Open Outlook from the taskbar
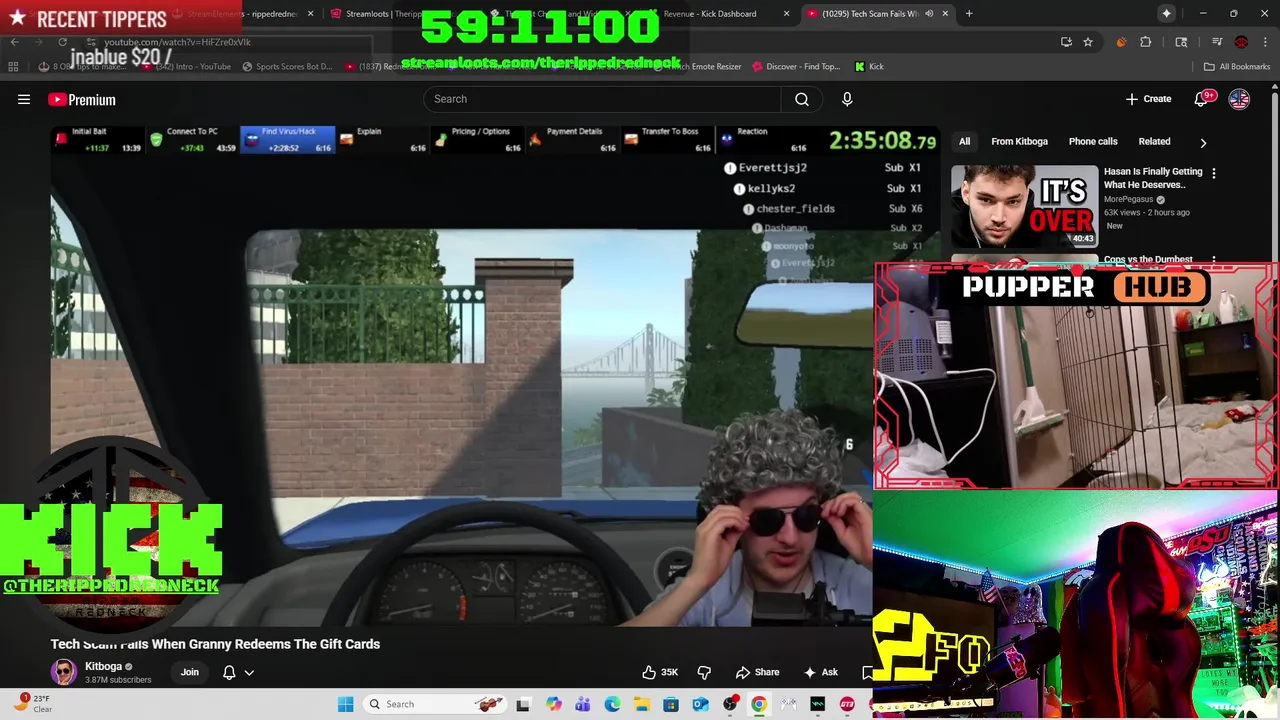1280x720 pixels. (700, 704)
